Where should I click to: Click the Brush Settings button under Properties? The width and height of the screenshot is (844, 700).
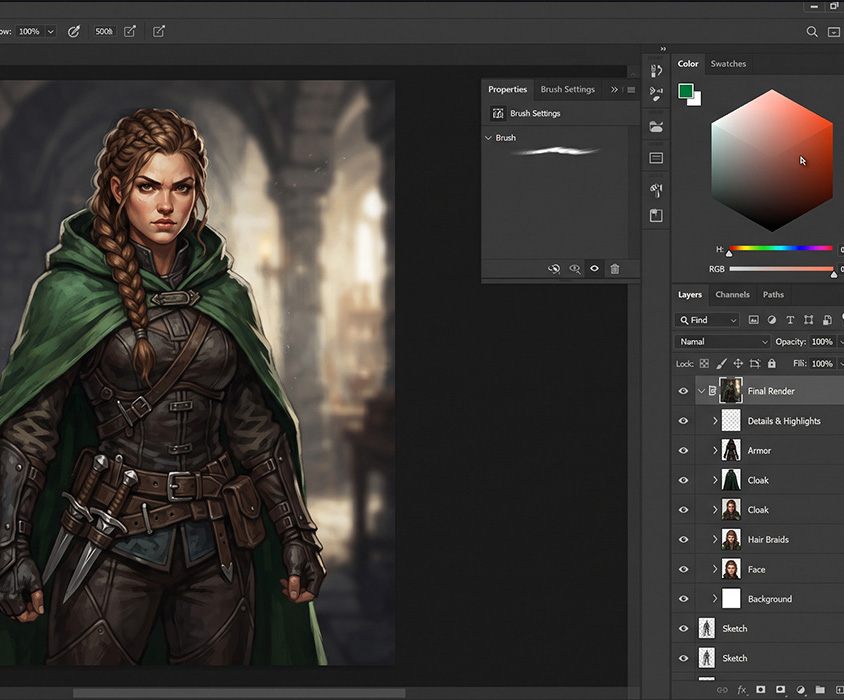pyautogui.click(x=526, y=113)
